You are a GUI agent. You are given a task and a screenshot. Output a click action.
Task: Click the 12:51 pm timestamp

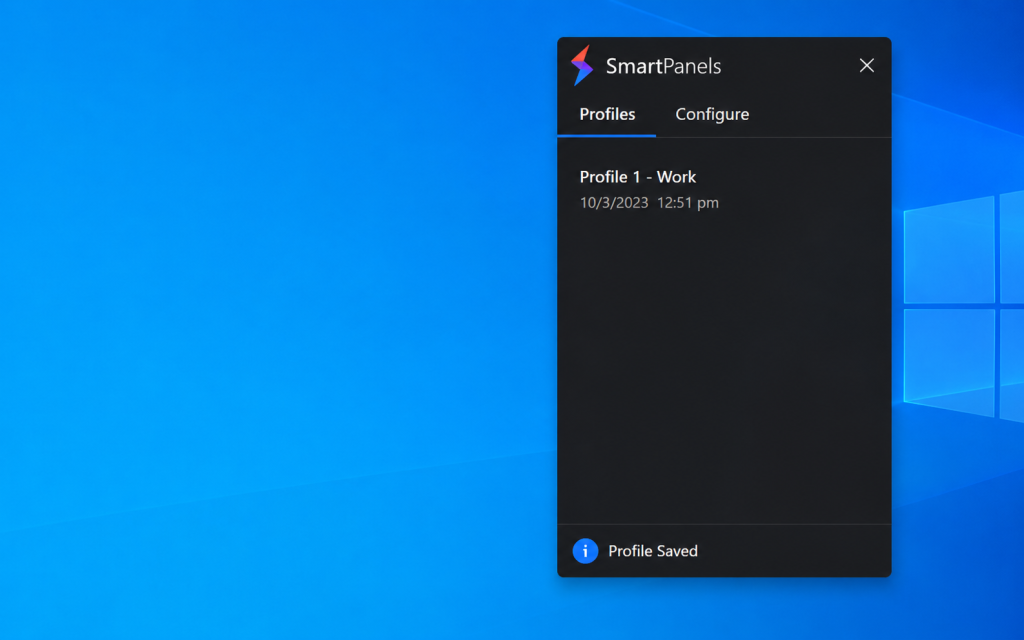(688, 203)
